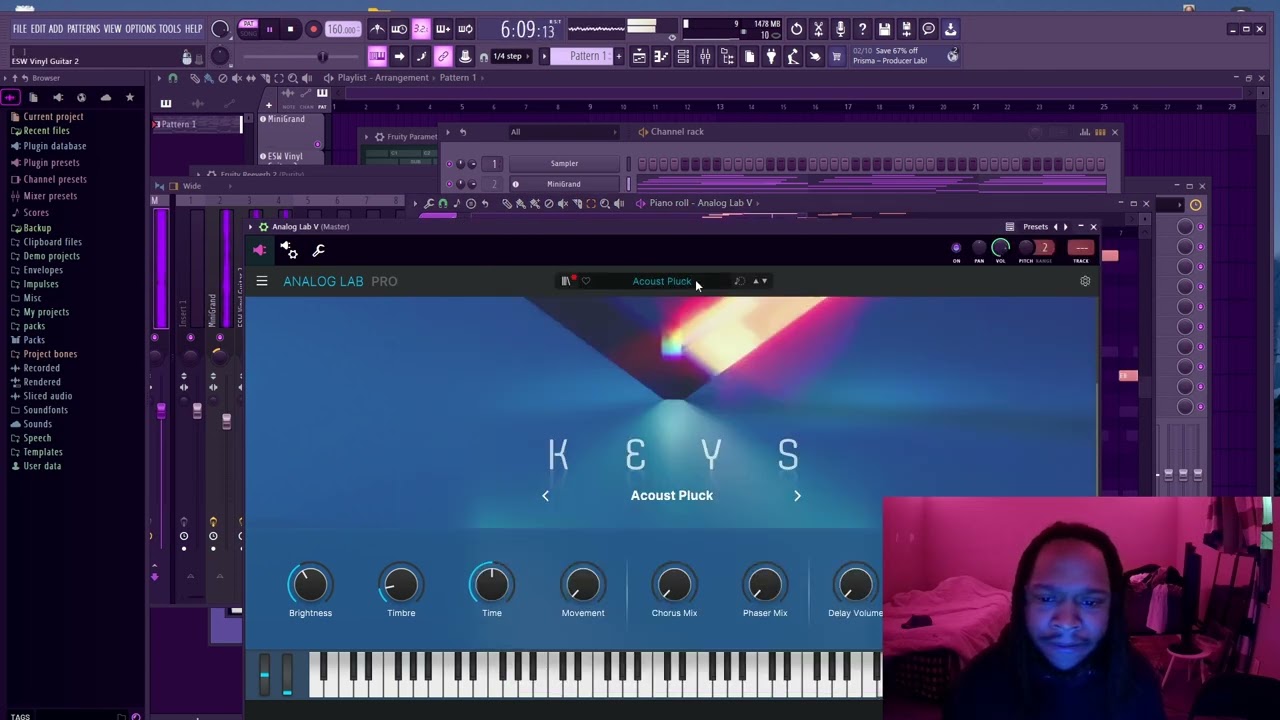1280x720 pixels.
Task: Save the project with the floppy disk icon
Action: point(884,29)
